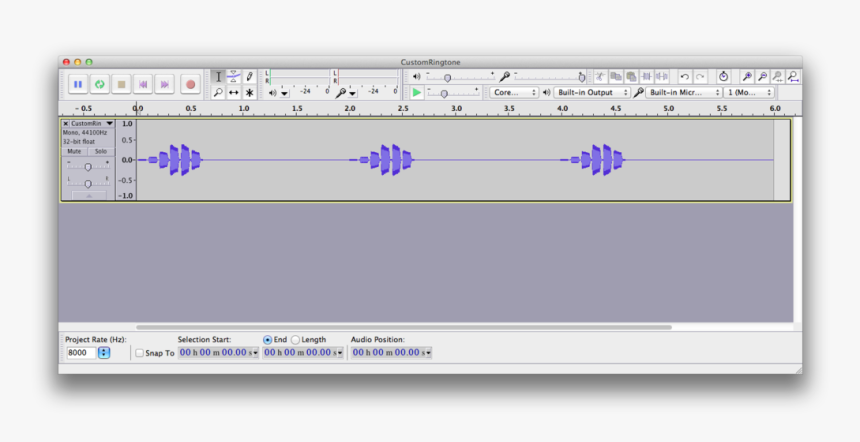Click the timeline ruler at 3.0
The height and width of the screenshot is (442, 860).
[x=456, y=109]
